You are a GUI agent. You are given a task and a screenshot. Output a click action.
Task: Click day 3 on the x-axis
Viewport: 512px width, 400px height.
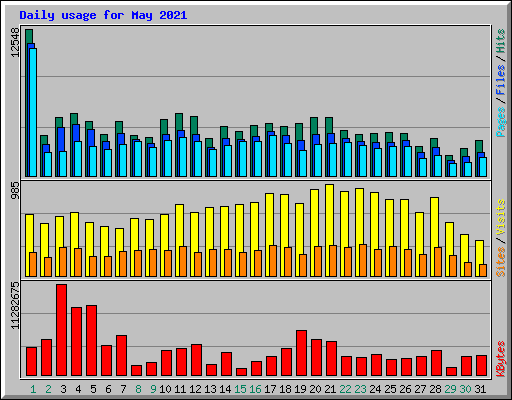pos(63,389)
